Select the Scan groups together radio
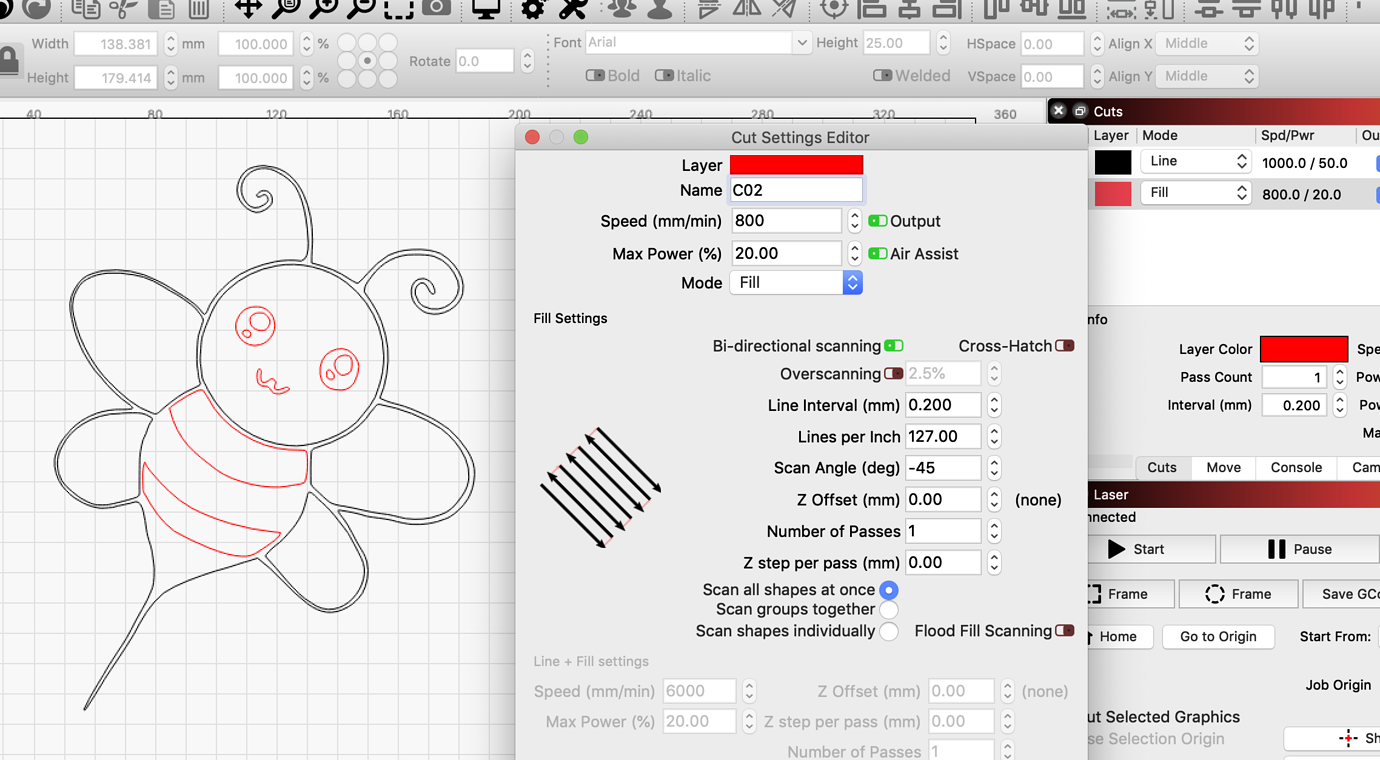The width and height of the screenshot is (1380, 760). pyautogui.click(x=889, y=610)
